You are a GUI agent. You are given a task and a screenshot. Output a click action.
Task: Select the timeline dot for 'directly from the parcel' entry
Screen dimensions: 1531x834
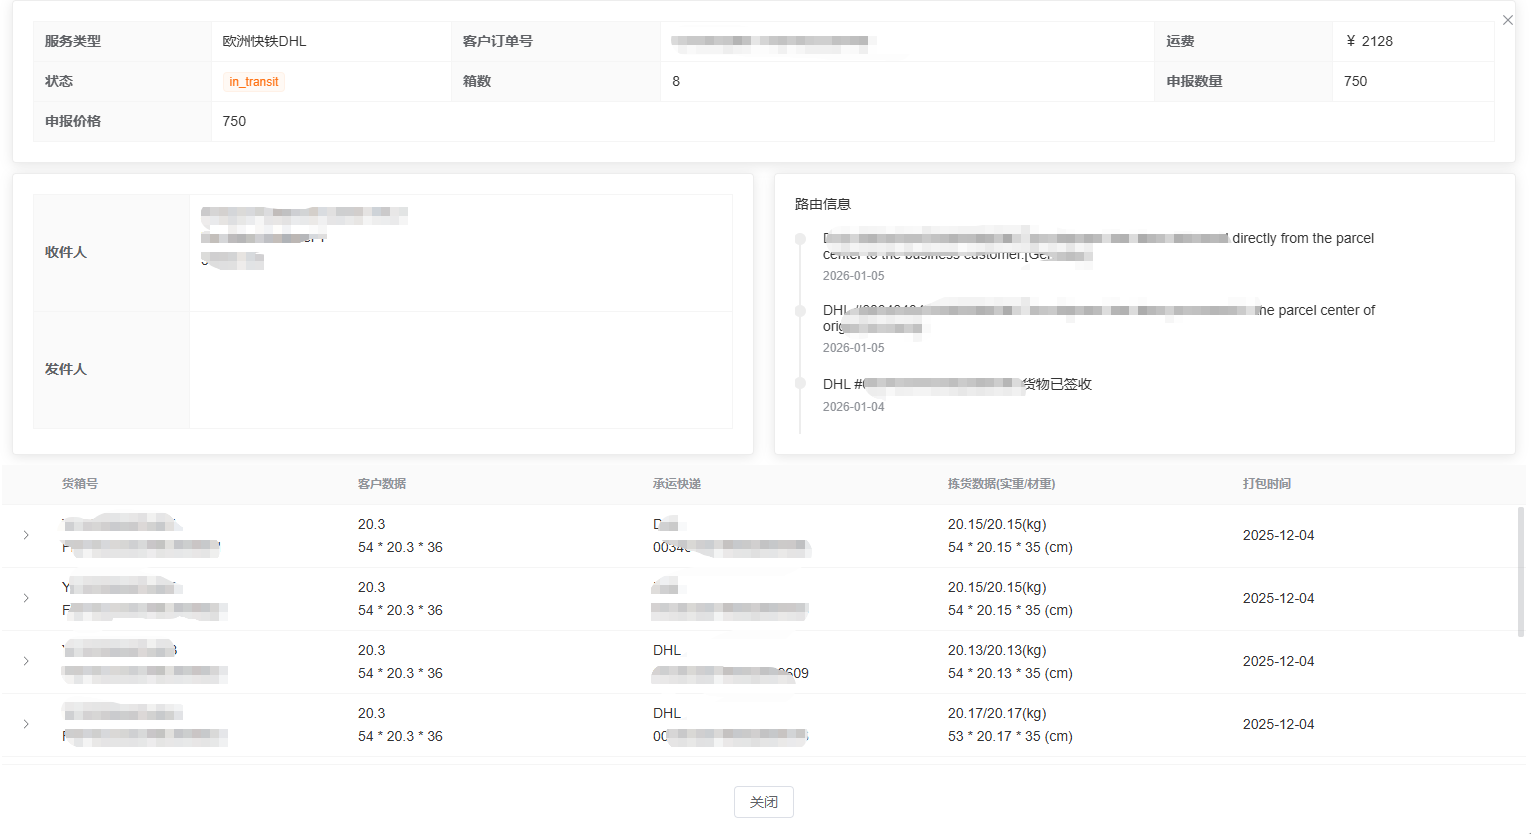(800, 239)
